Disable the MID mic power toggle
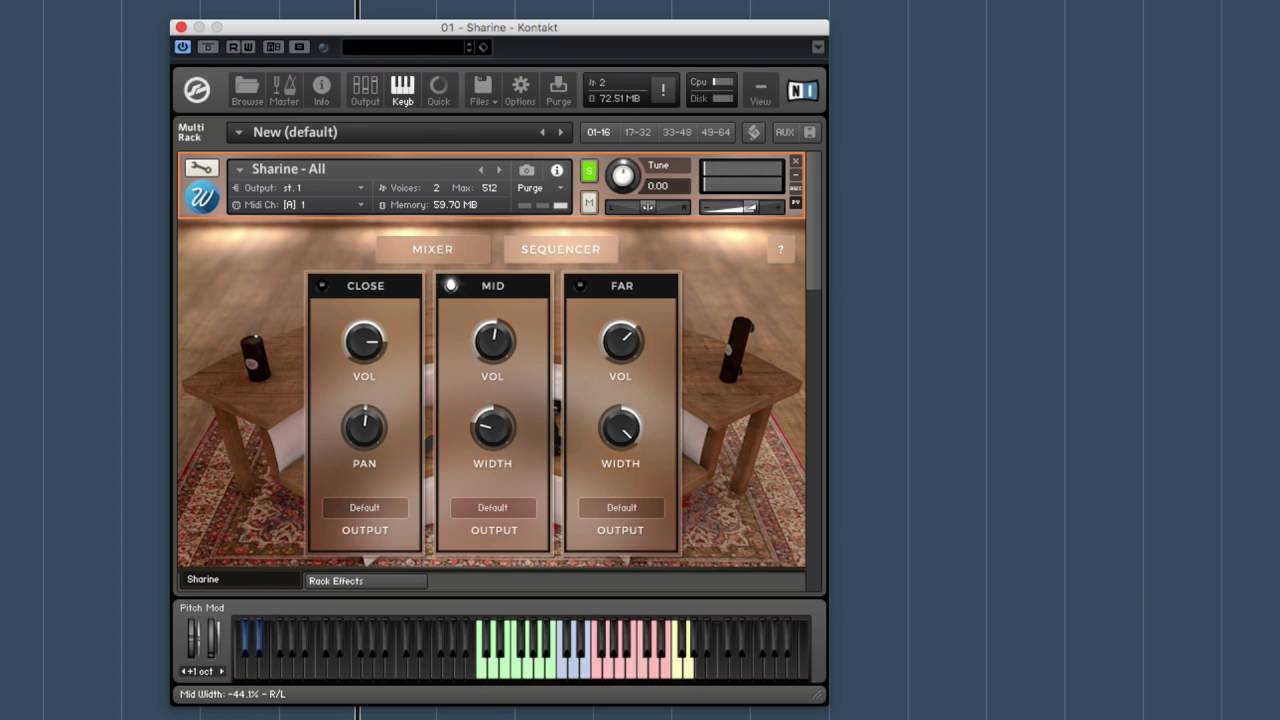 (451, 286)
